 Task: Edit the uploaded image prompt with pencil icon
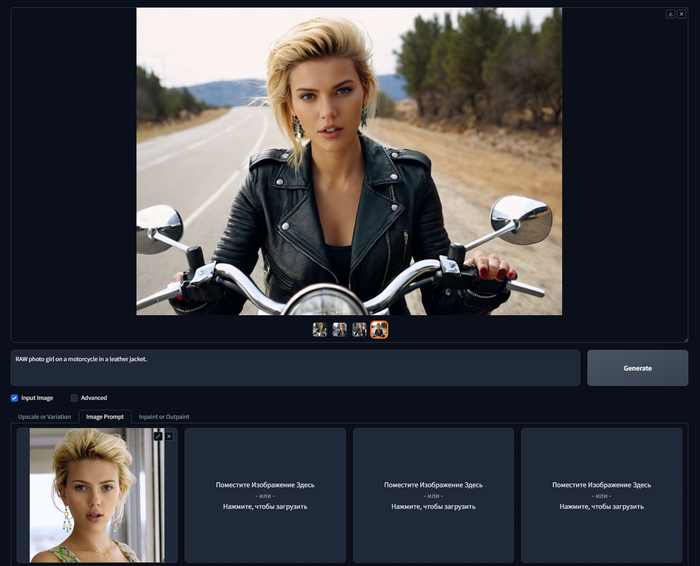point(158,436)
